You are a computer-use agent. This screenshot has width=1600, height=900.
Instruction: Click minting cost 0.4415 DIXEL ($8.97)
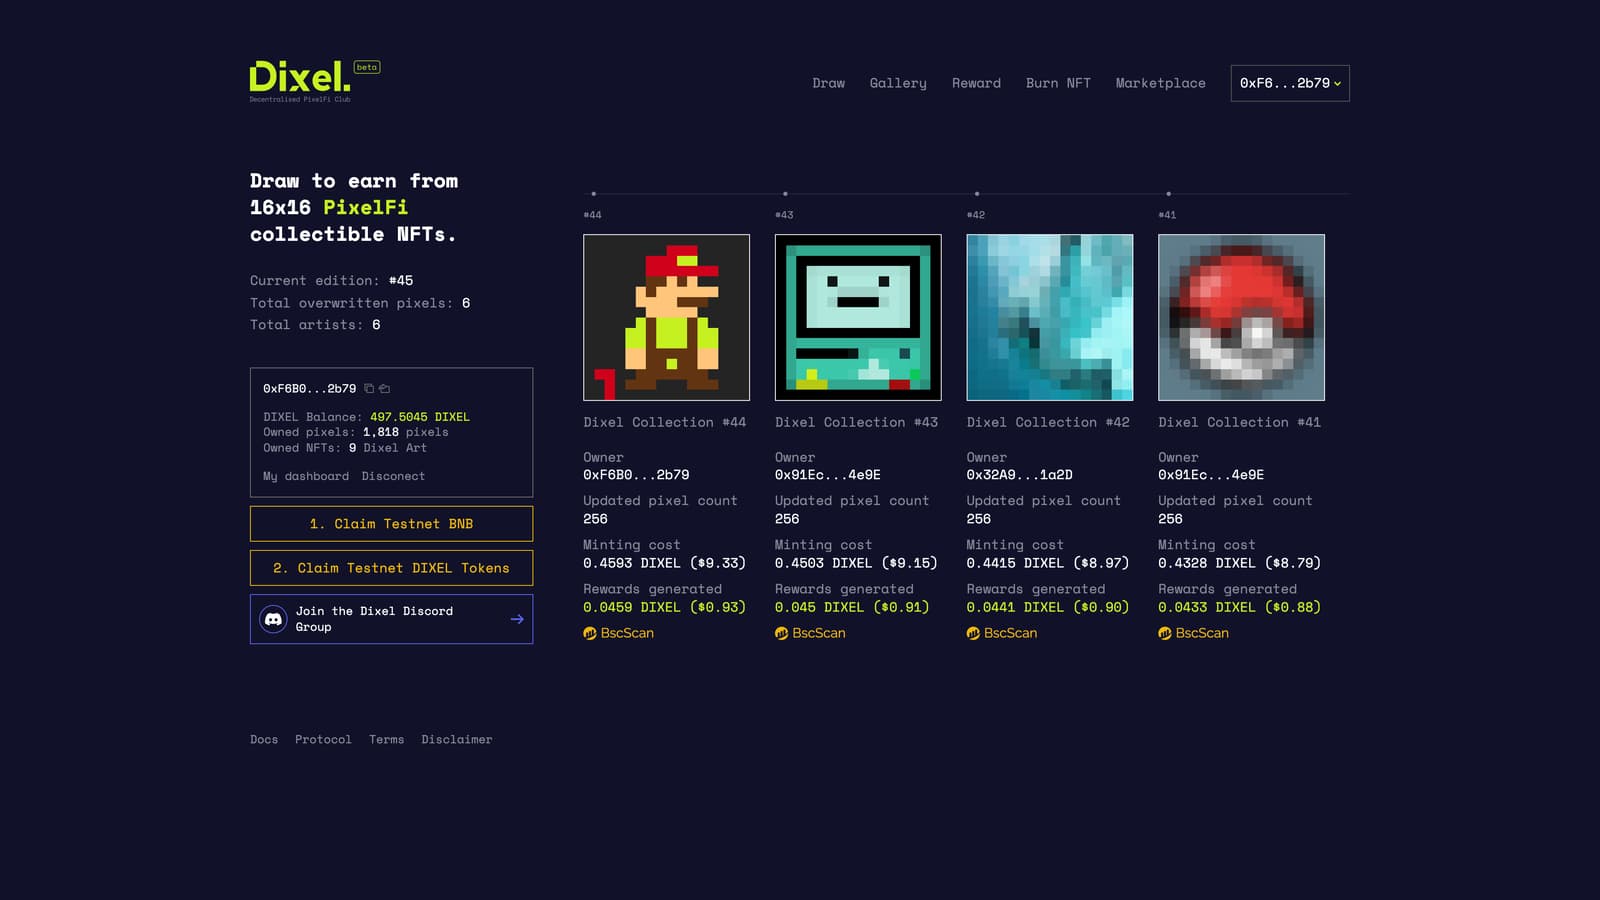(x=1048, y=563)
